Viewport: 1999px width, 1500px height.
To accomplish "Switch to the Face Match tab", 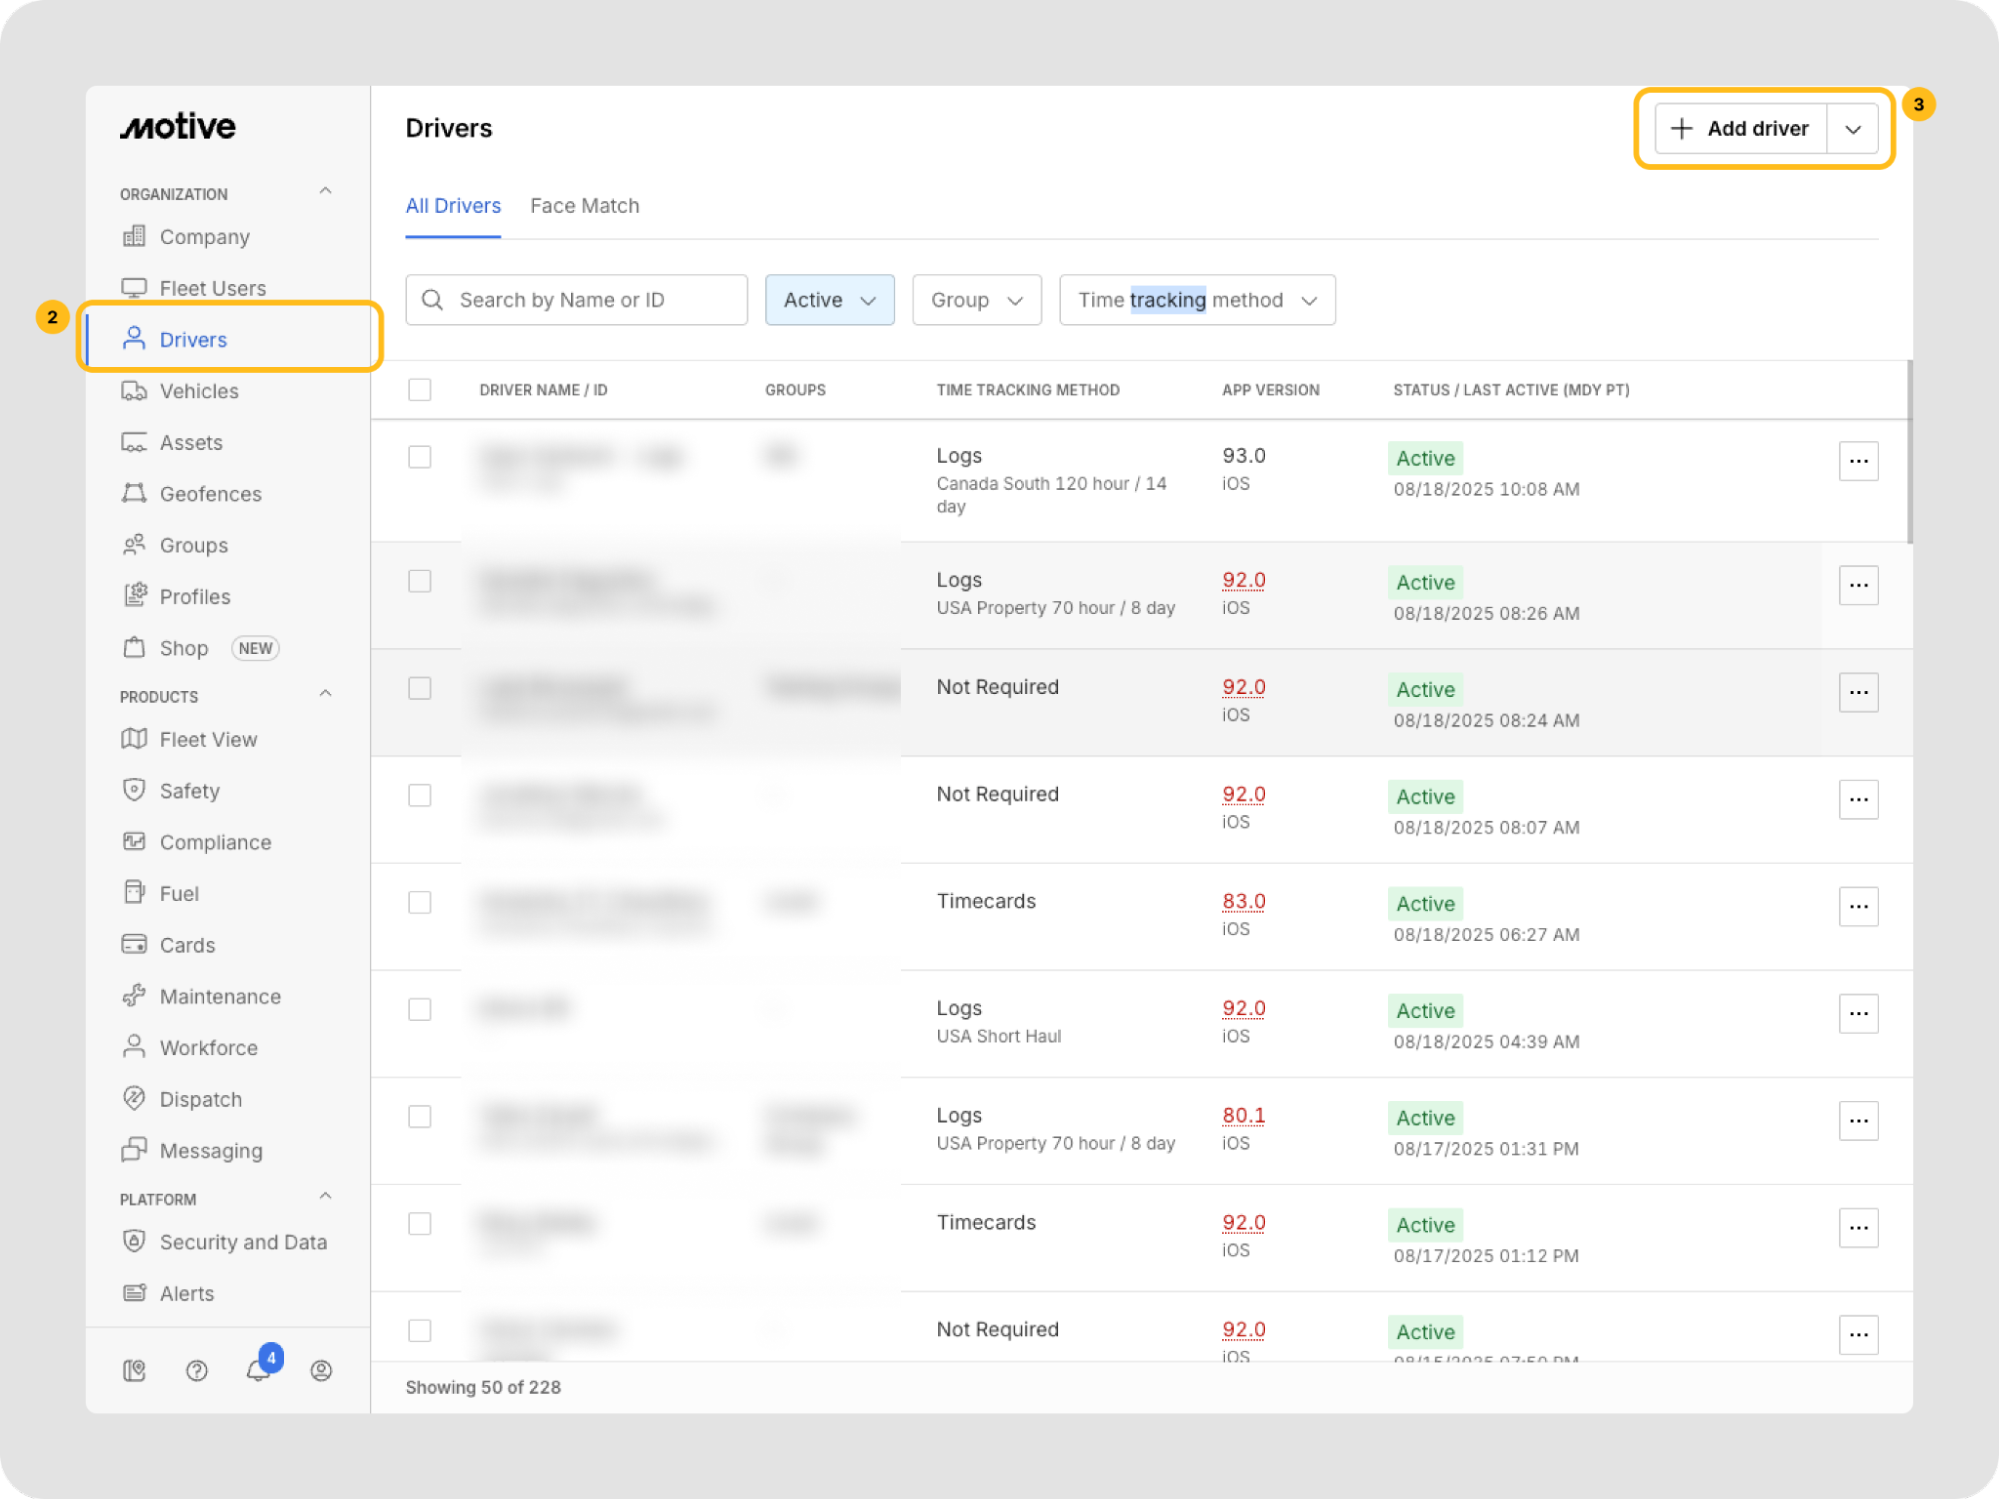I will tap(584, 206).
